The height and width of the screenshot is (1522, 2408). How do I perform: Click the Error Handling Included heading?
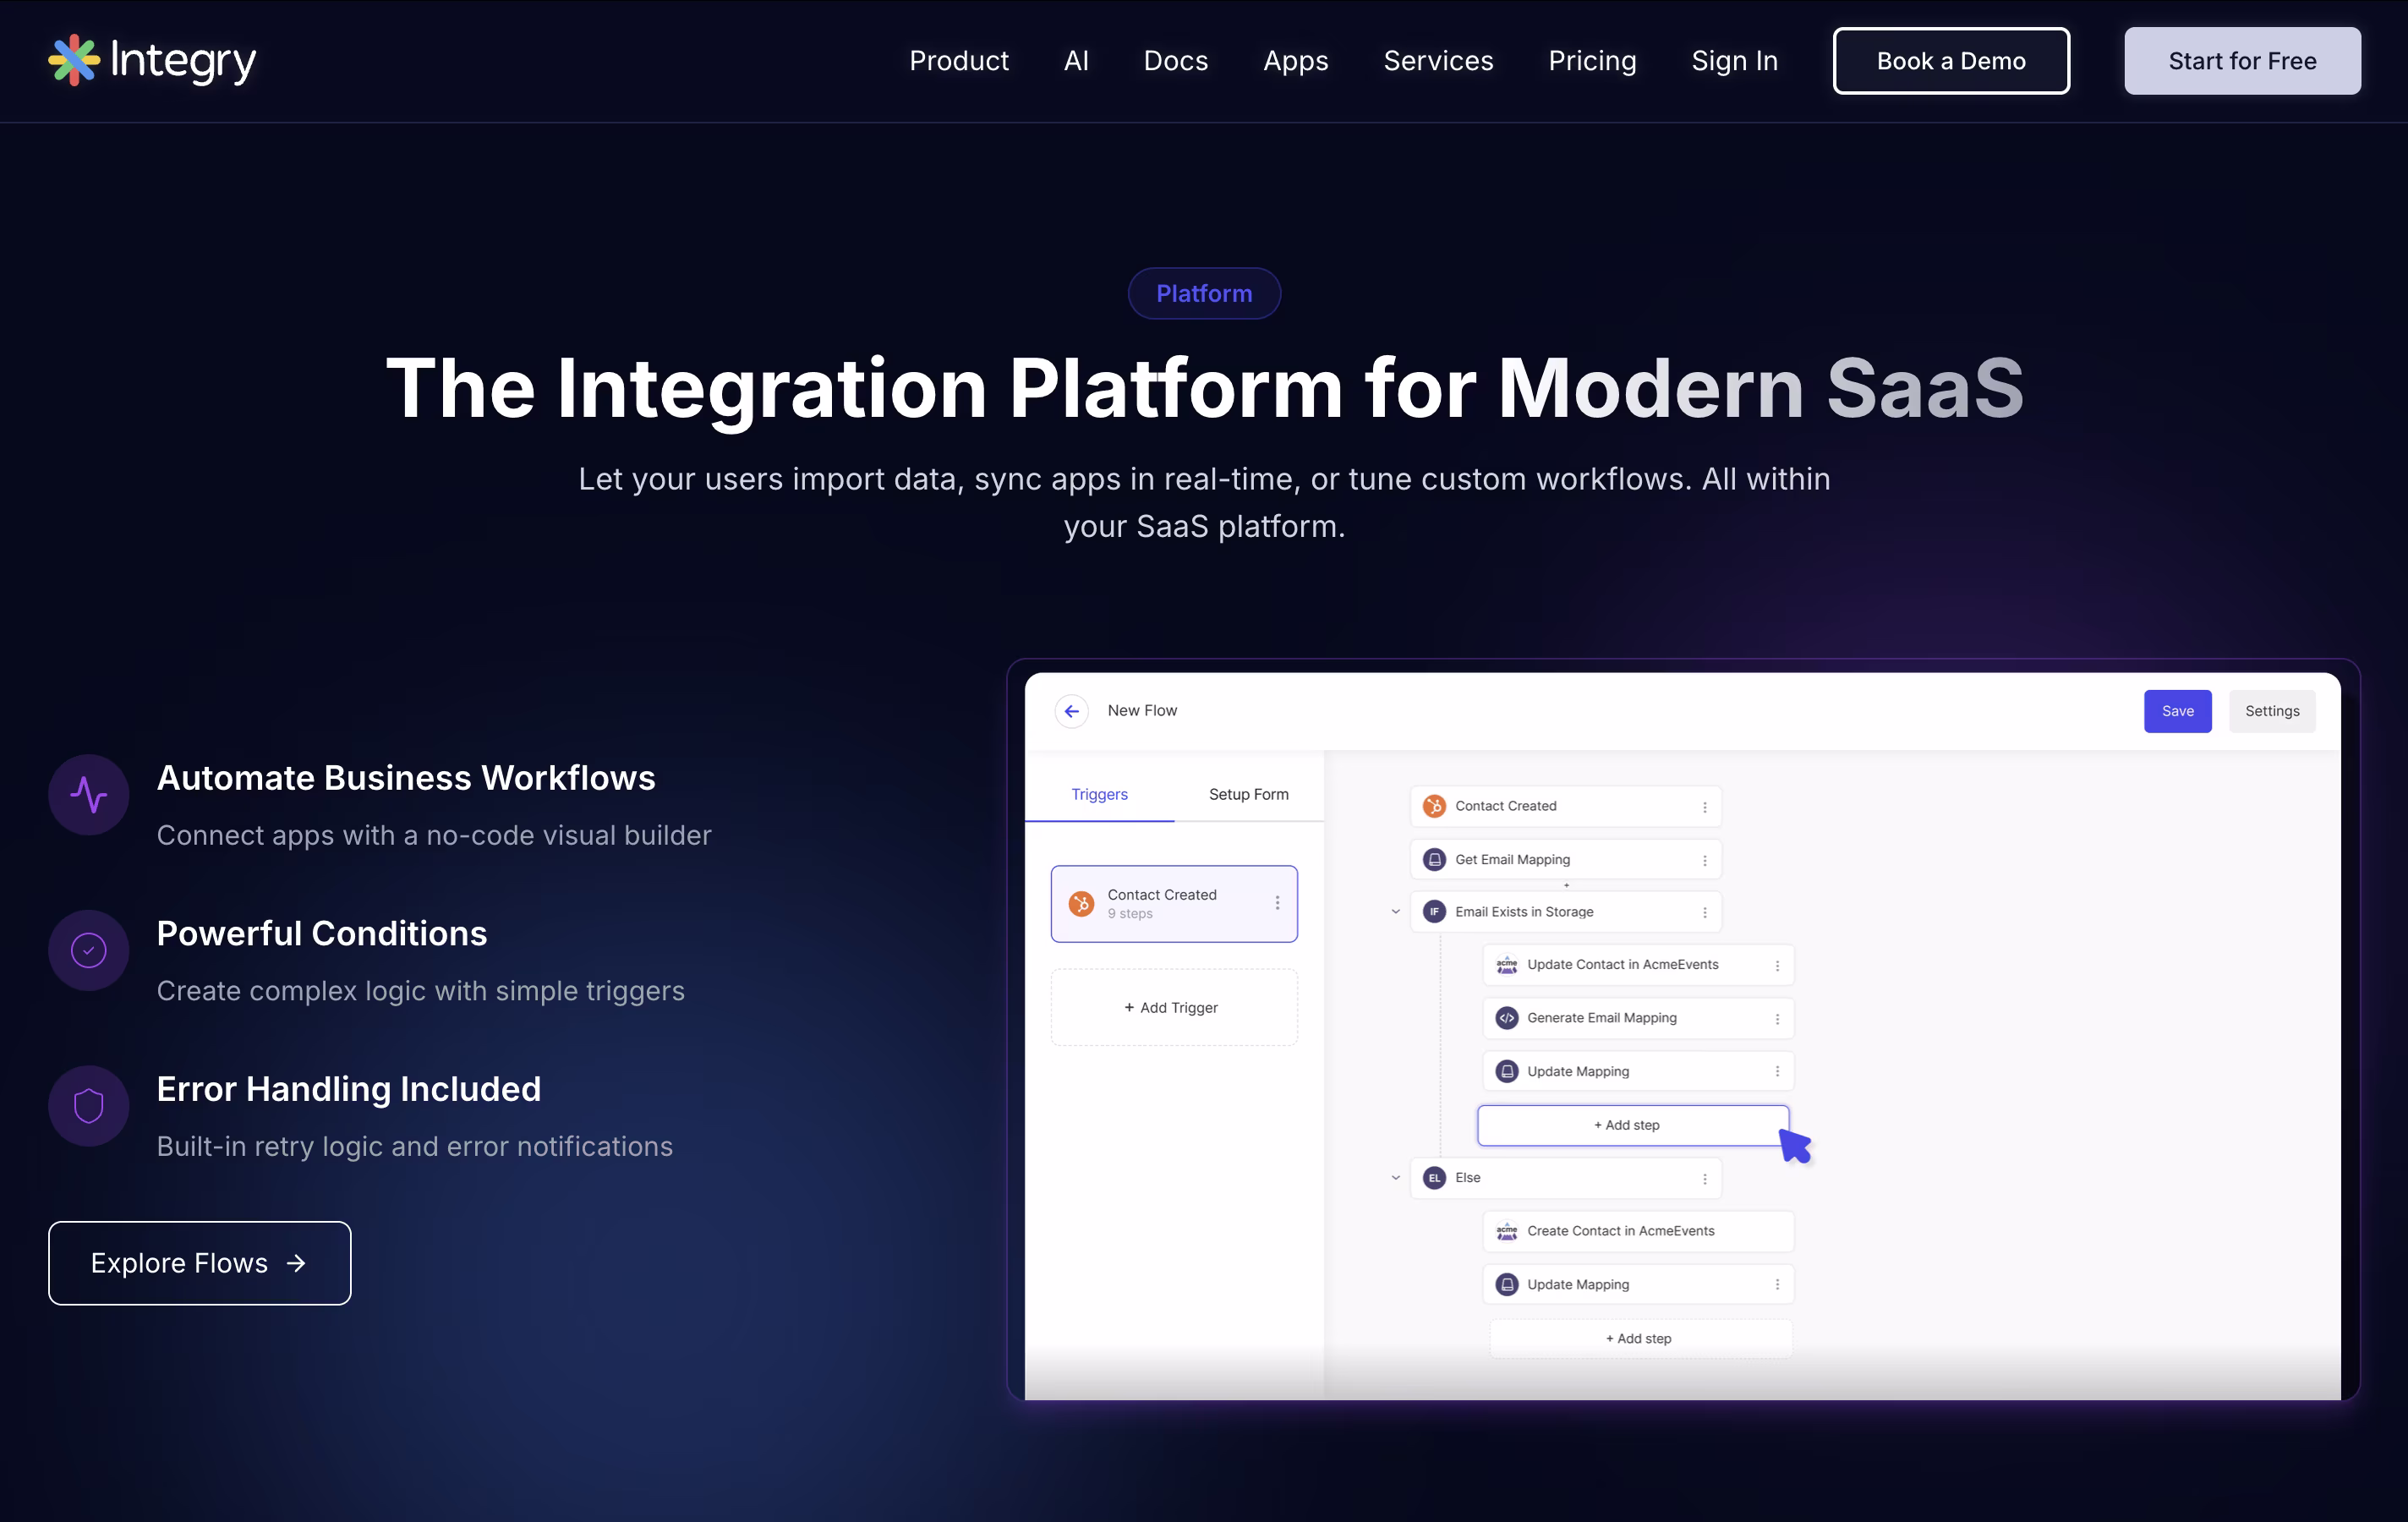click(x=349, y=1089)
